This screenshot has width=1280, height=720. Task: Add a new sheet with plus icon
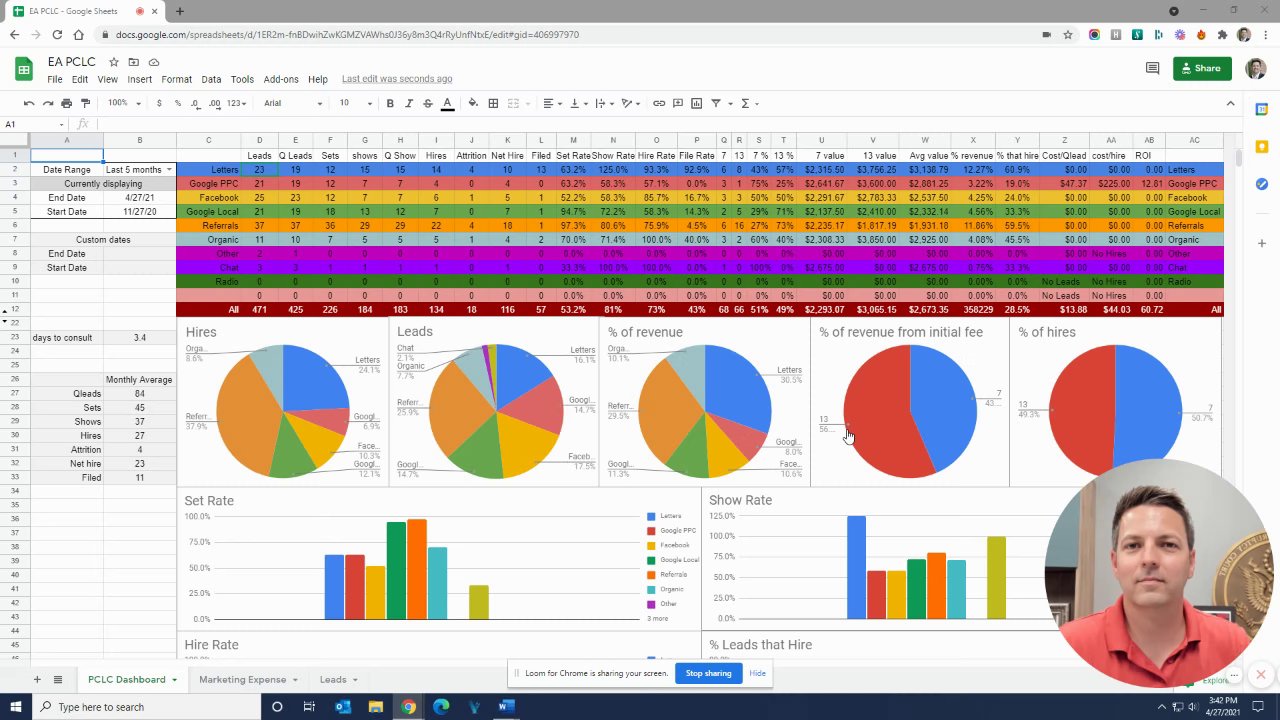pos(37,679)
